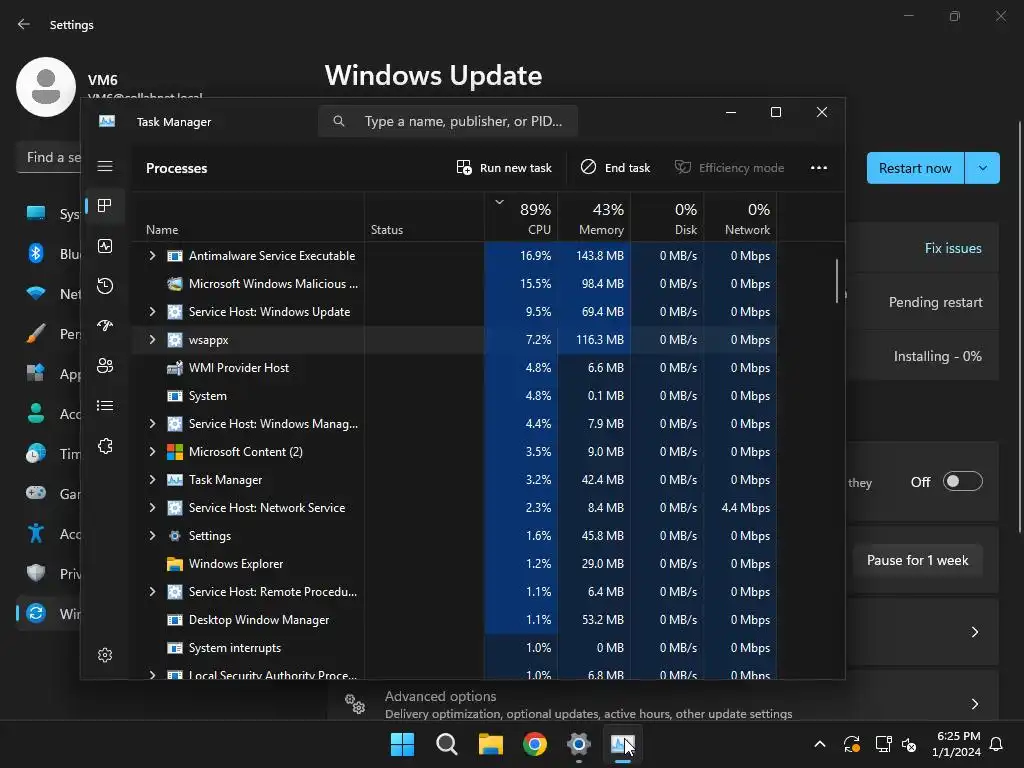Viewport: 1024px width, 768px height.
Task: Click the muted volume tray icon
Action: 909,744
